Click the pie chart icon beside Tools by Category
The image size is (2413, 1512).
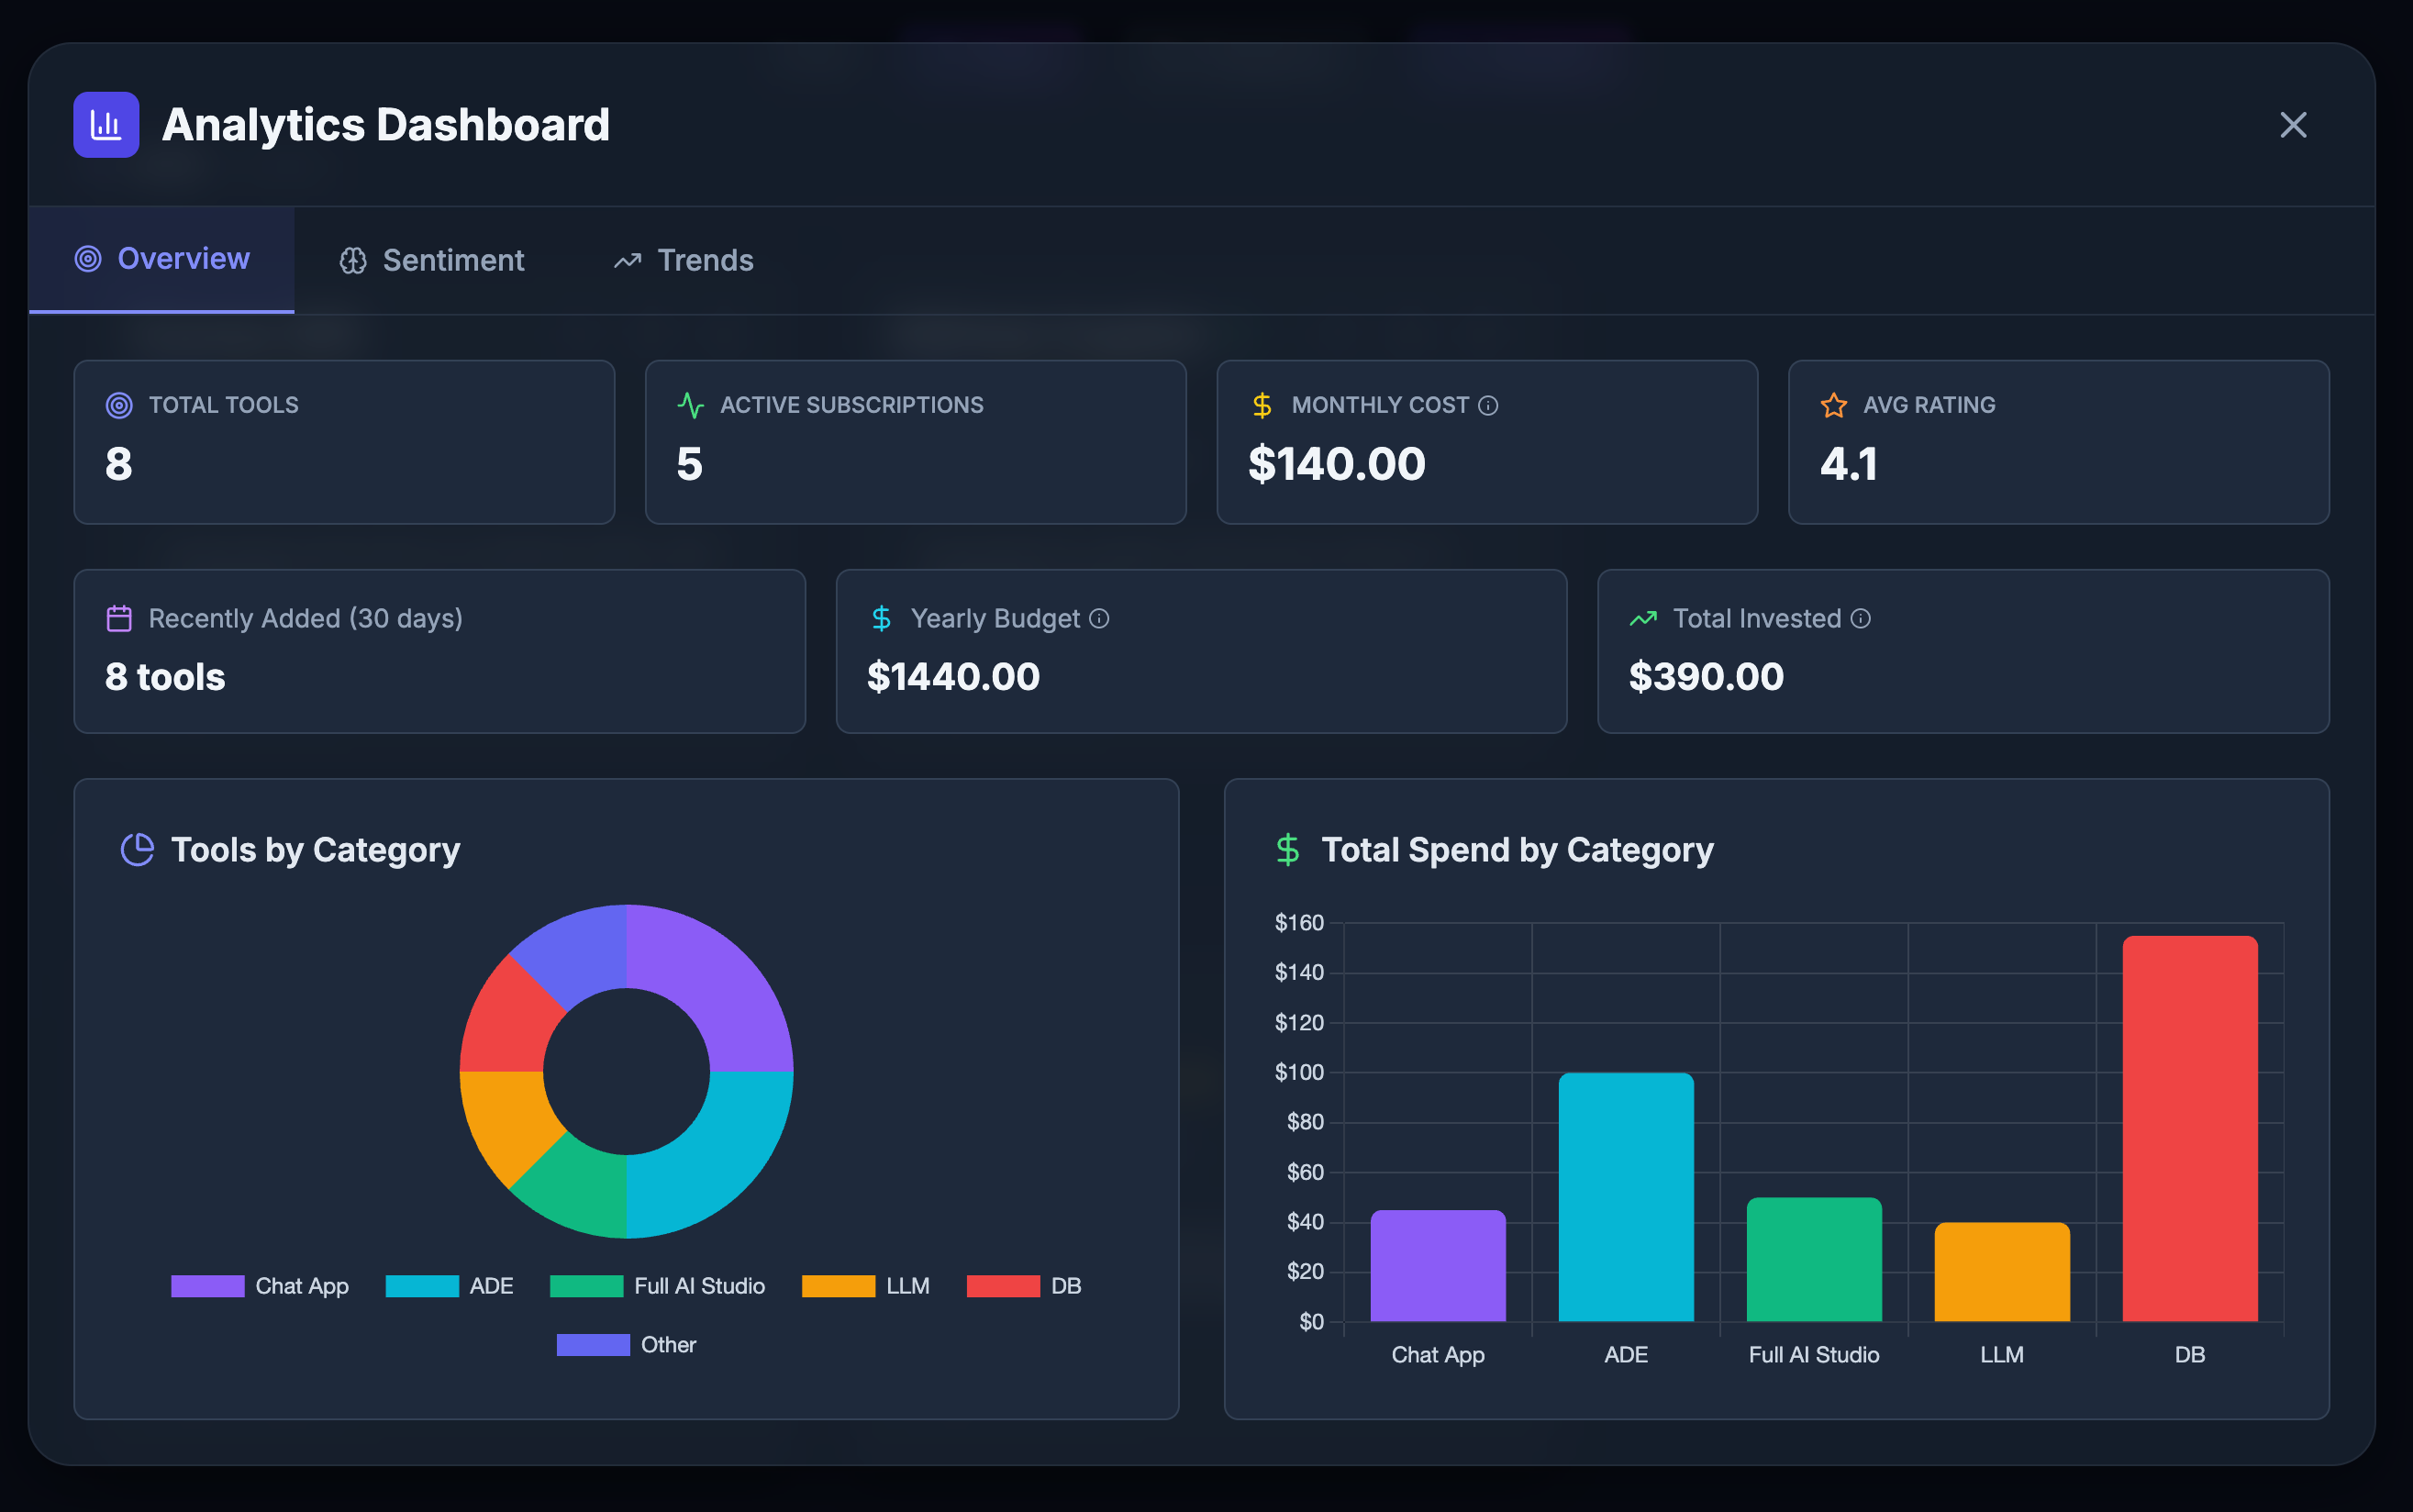pos(138,849)
